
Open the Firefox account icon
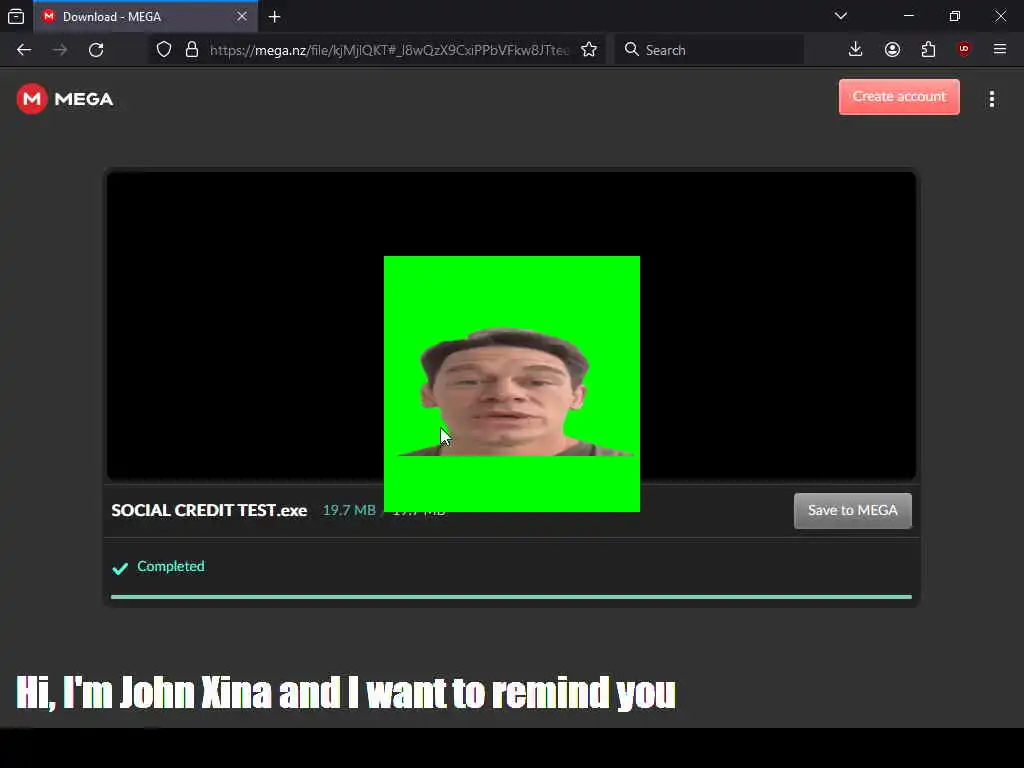point(892,50)
